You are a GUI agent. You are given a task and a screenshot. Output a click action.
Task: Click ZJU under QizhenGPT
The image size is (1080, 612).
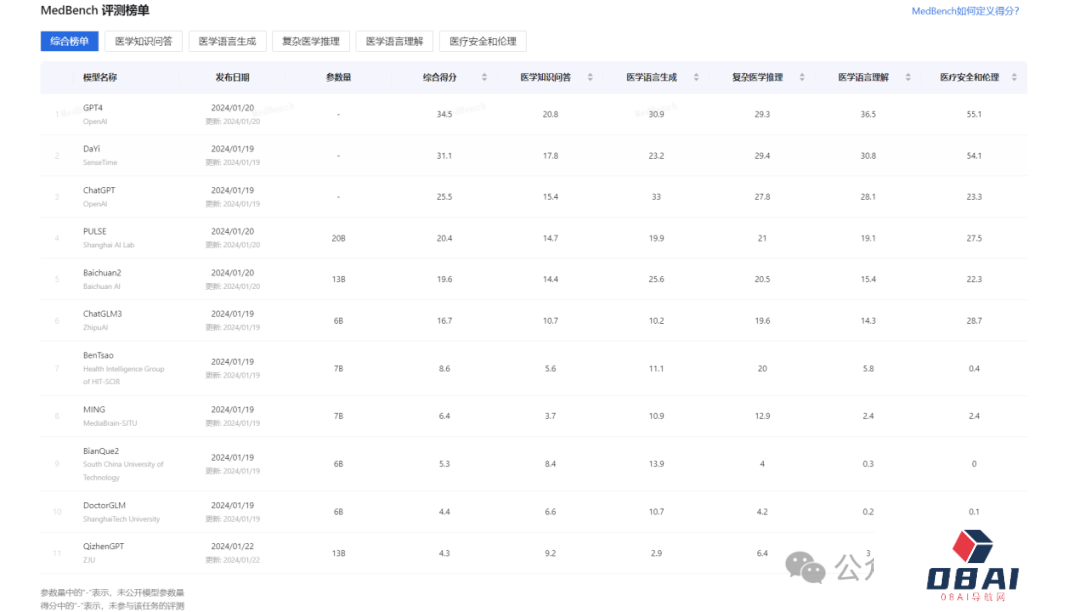[89, 560]
